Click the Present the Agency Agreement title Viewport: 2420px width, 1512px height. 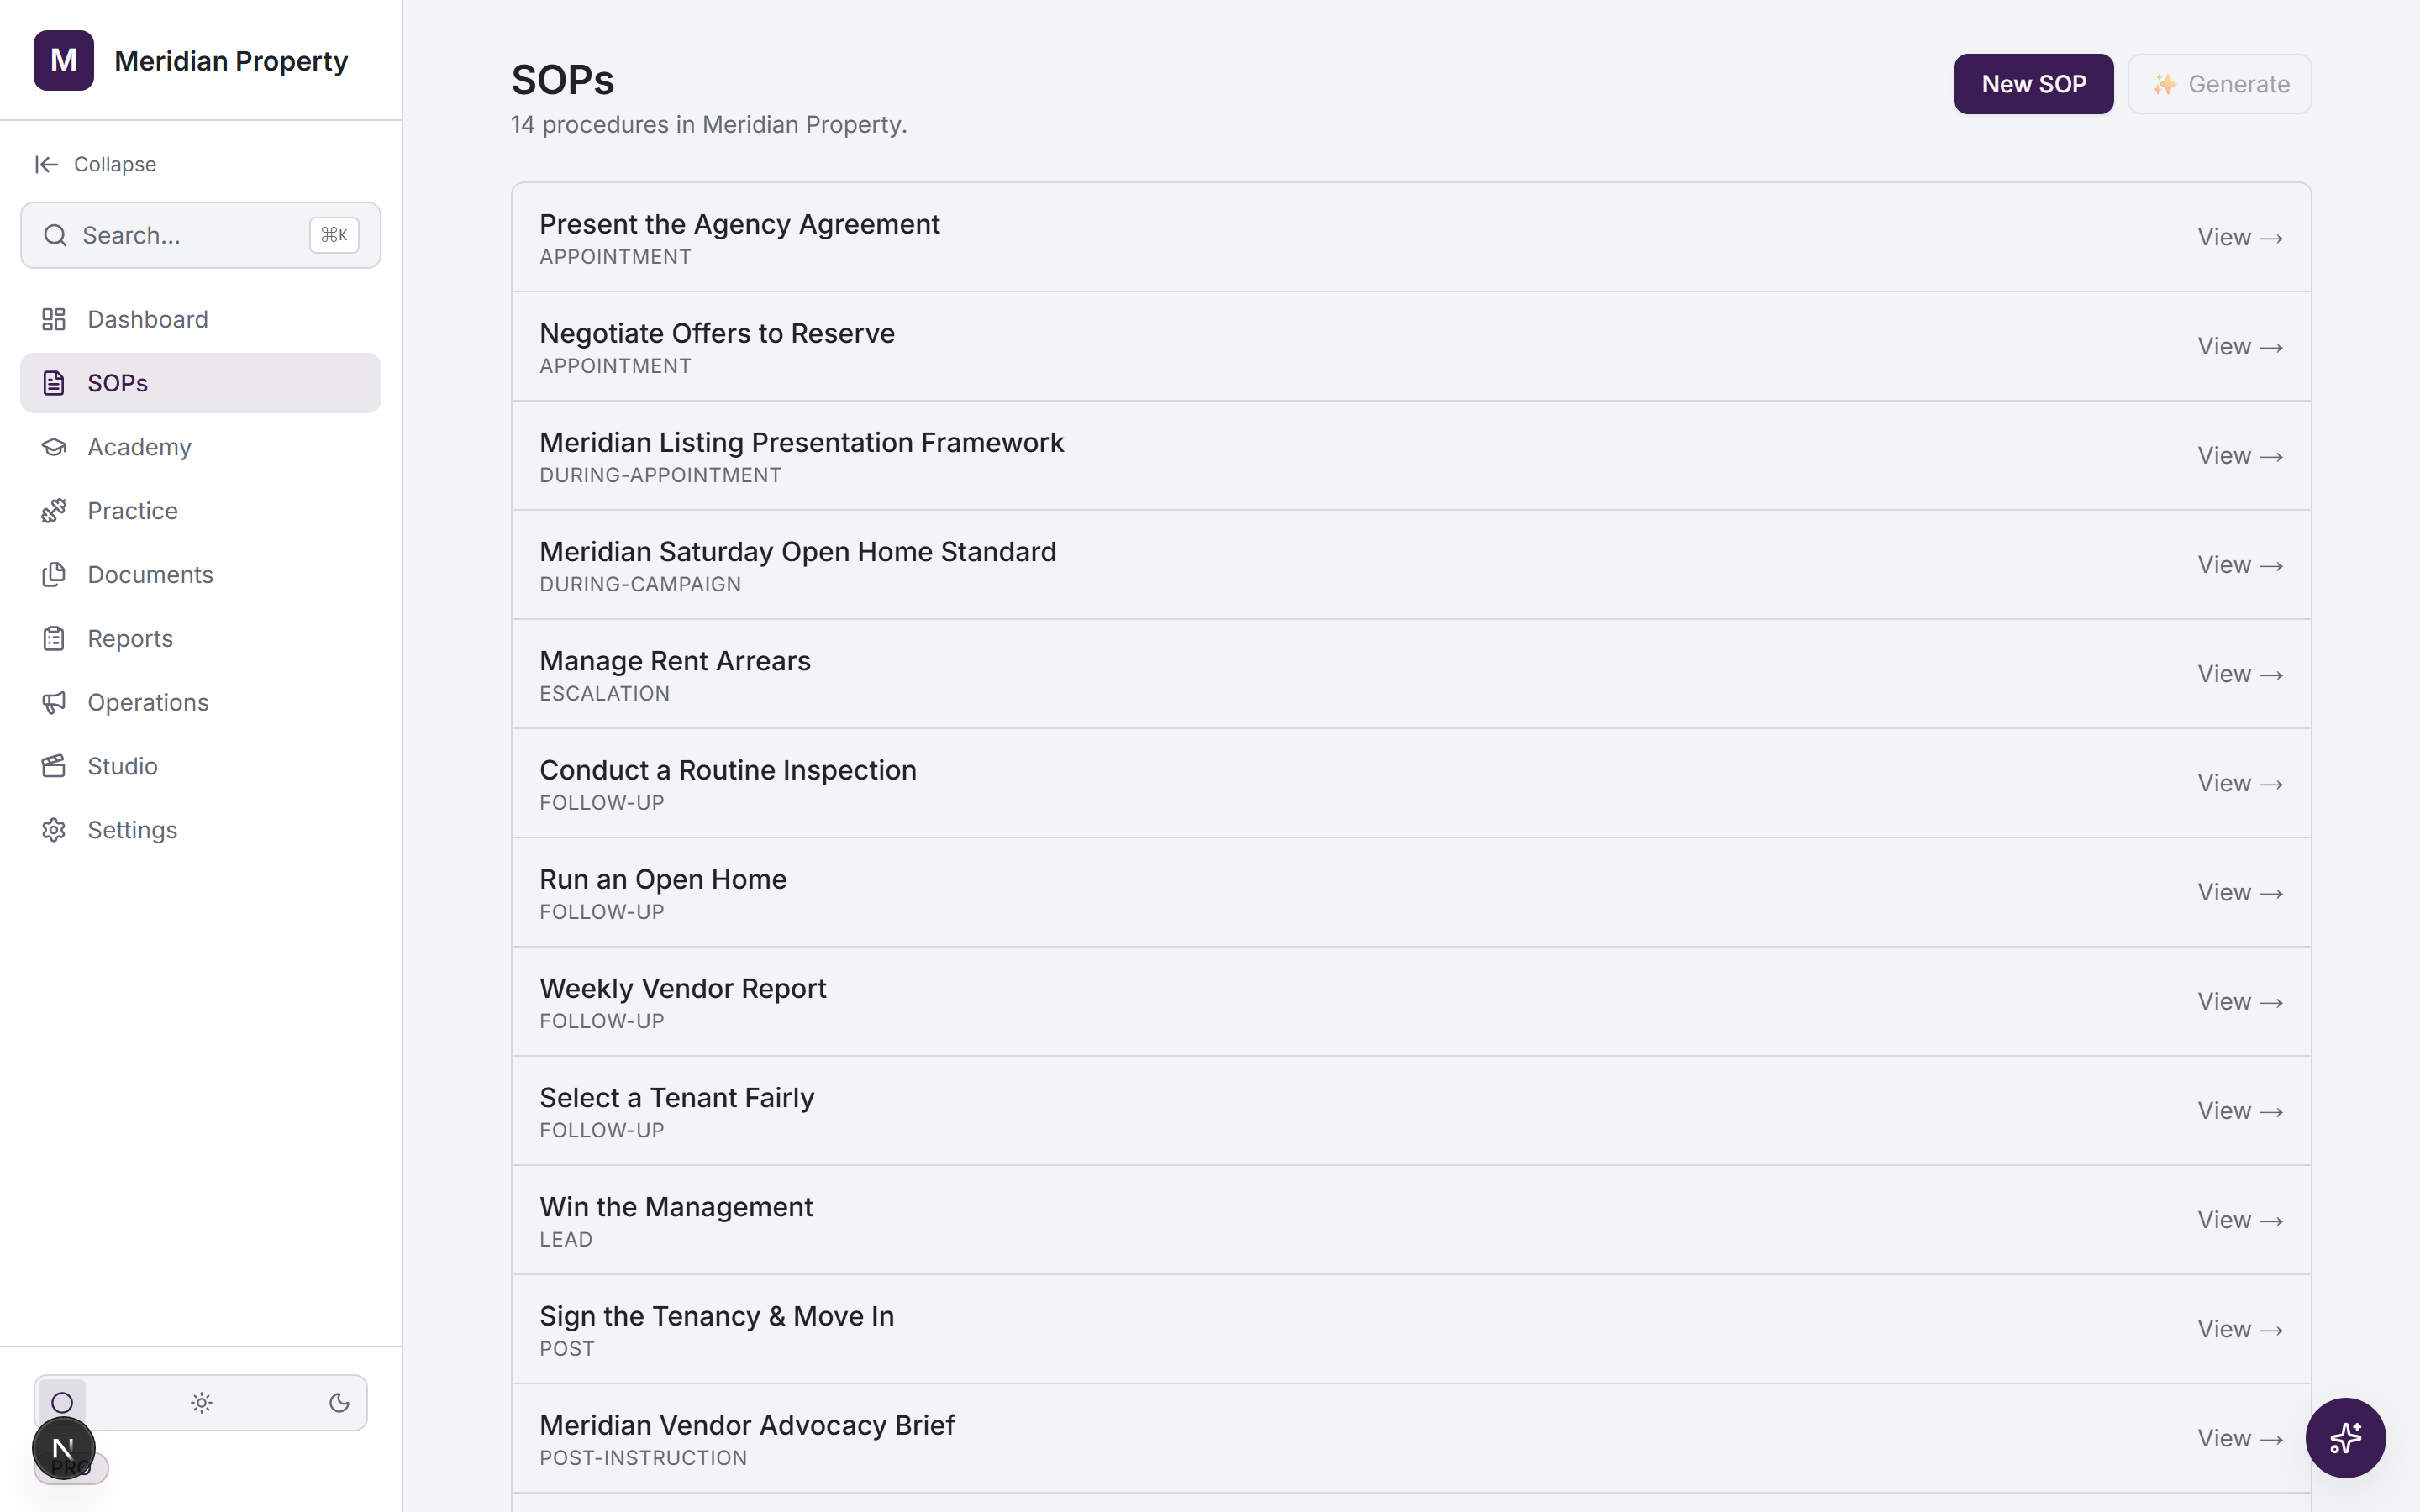(739, 224)
